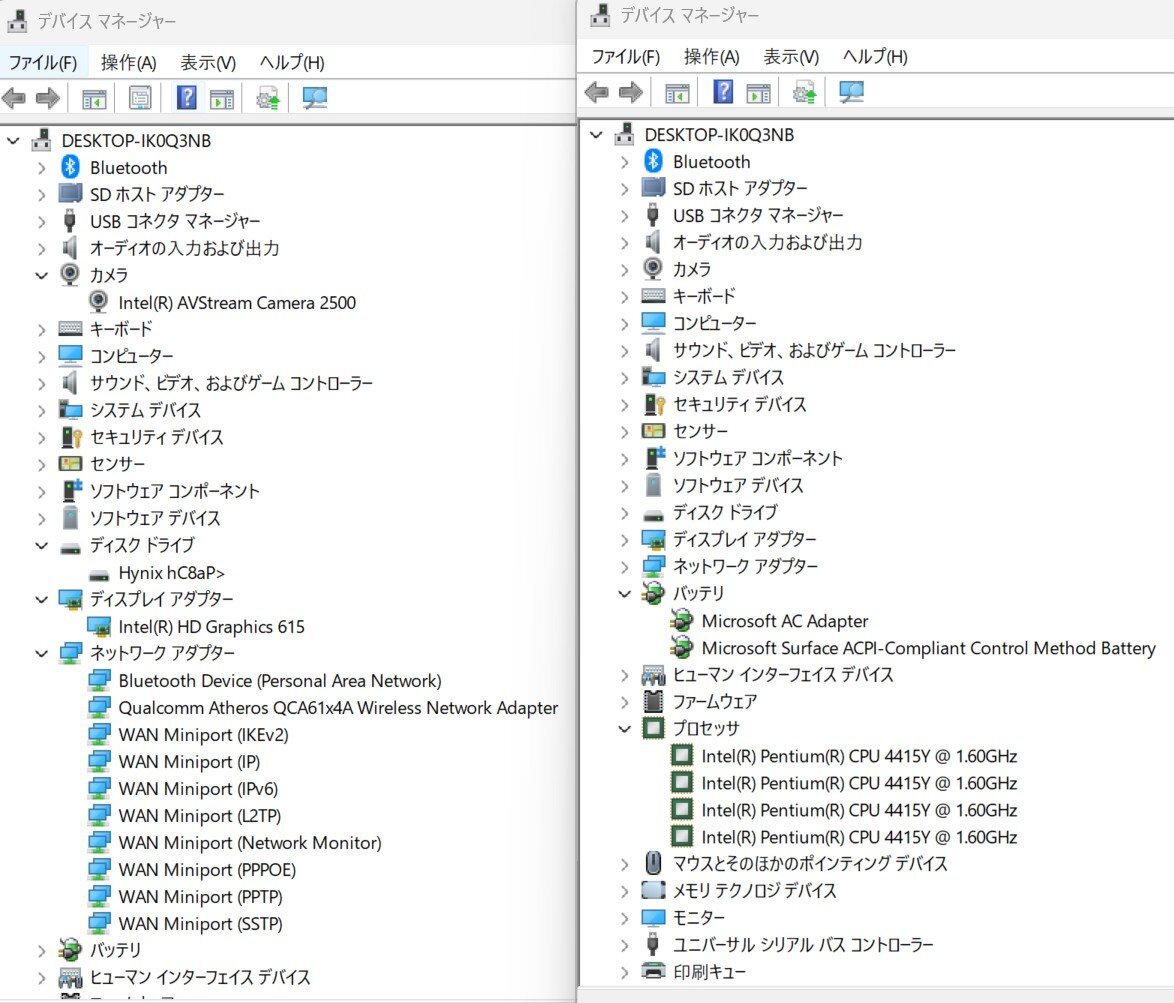The width and height of the screenshot is (1174, 1003).
Task: Select Intel(R) AVStream Camera 2500 device
Action: pos(237,302)
